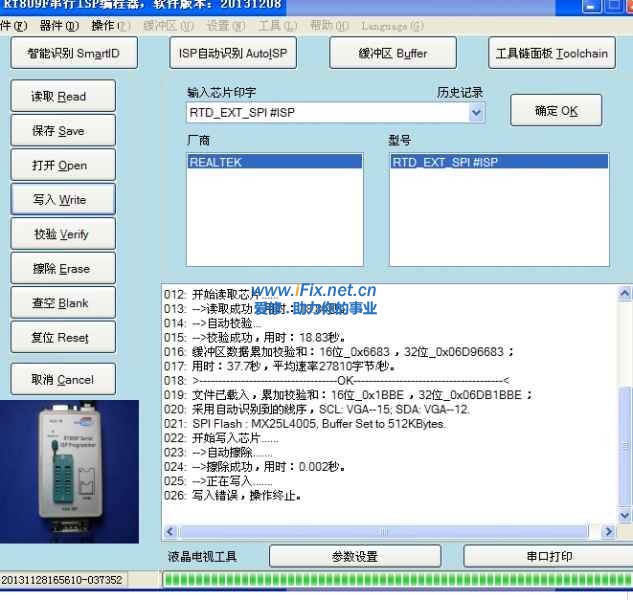Screen dimensions: 633x600
Task: Click log line 015 校验成功 18.83秒
Action: [254, 338]
